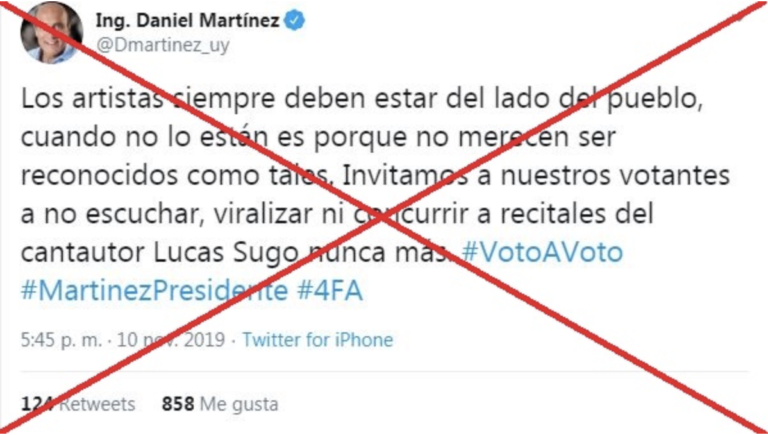
Task: Click the blue verified badge checkmark
Action: pos(295,21)
